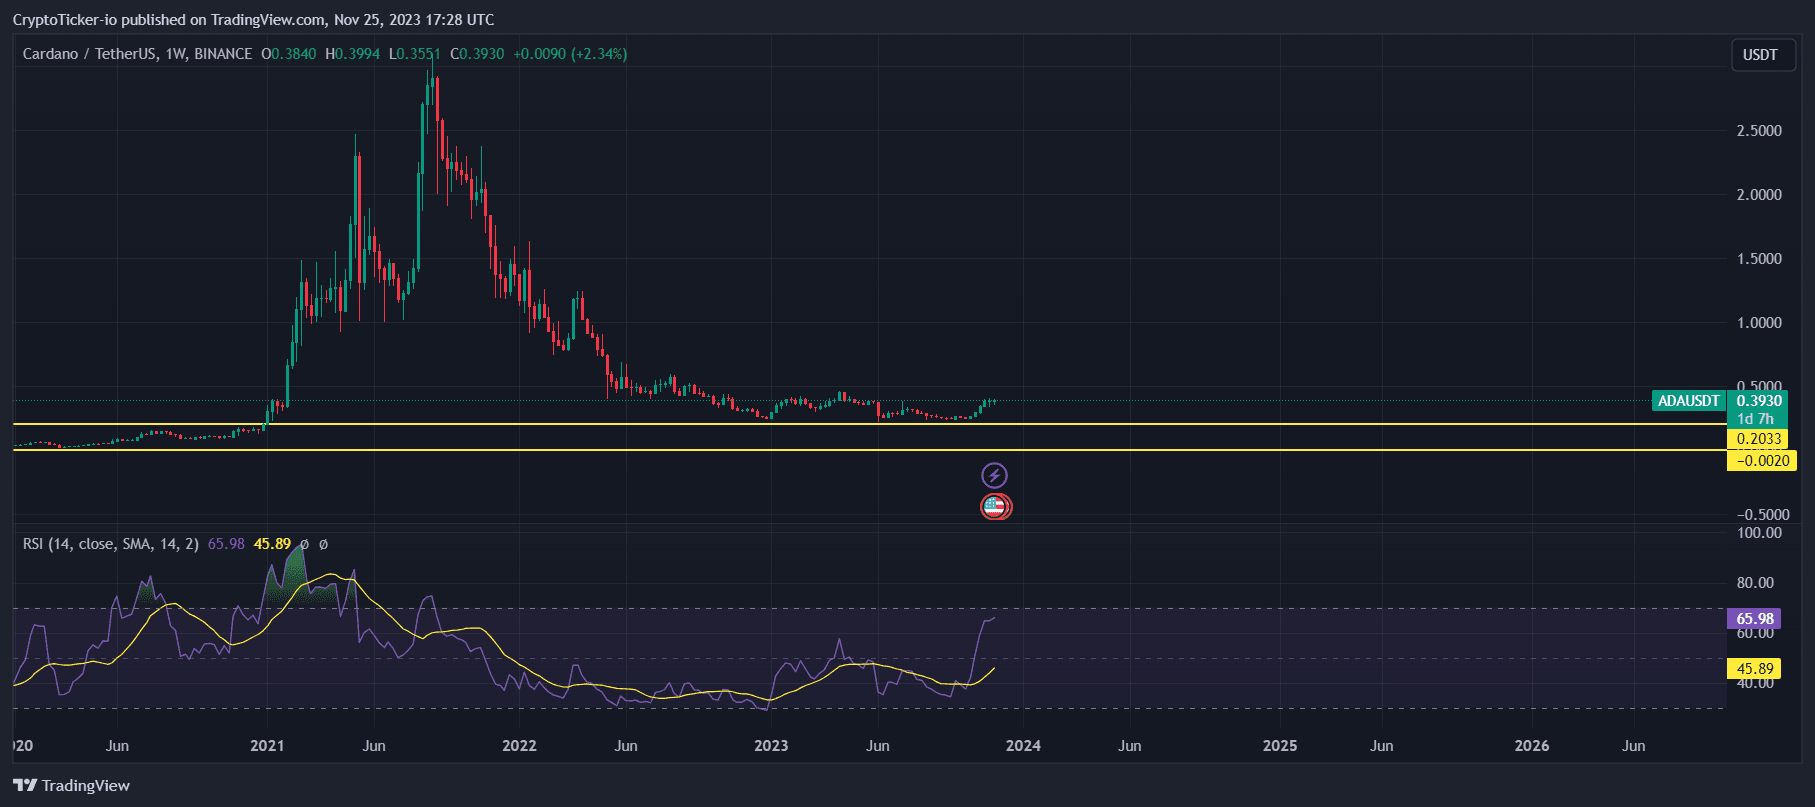The image size is (1815, 807).
Task: Click the 2026 label on time axis
Action: (1532, 746)
